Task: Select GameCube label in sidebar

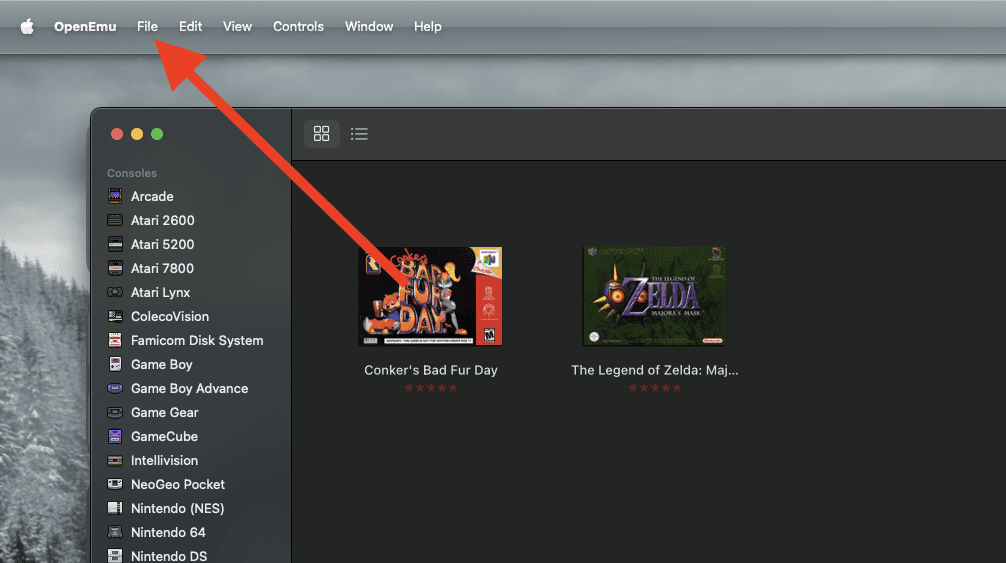Action: pyautogui.click(x=164, y=436)
